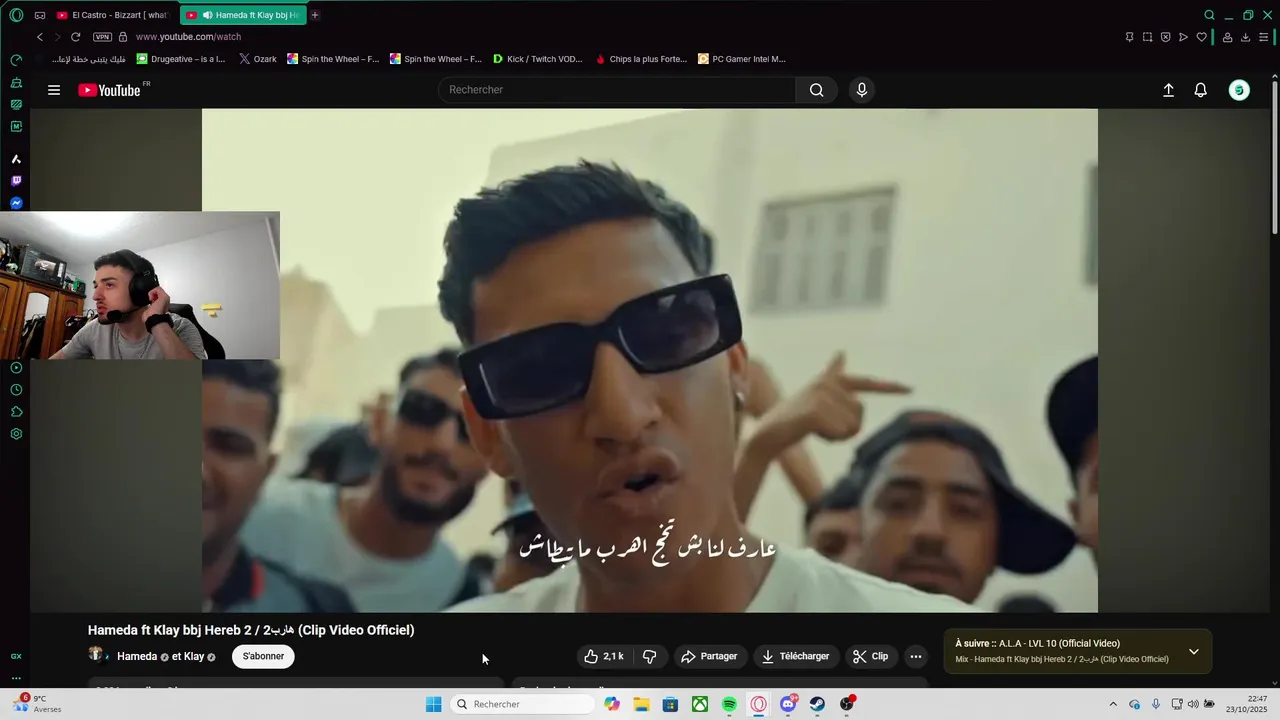The image size is (1280, 720).
Task: Search open tabs with the magnifier
Action: (1209, 15)
